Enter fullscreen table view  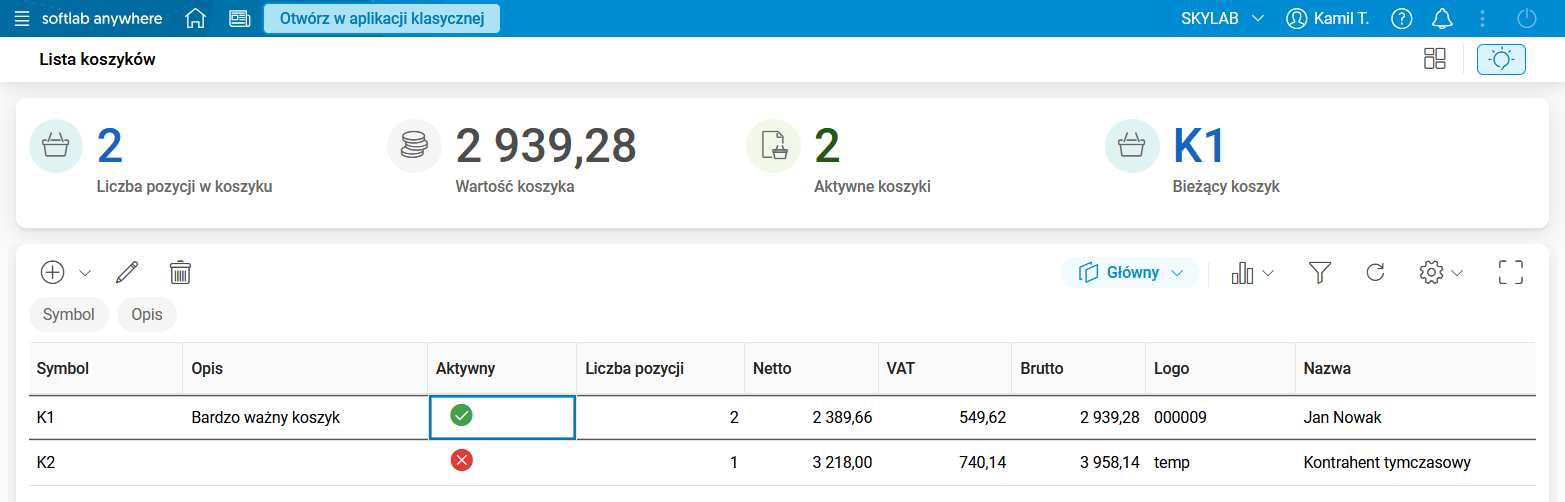click(1510, 272)
